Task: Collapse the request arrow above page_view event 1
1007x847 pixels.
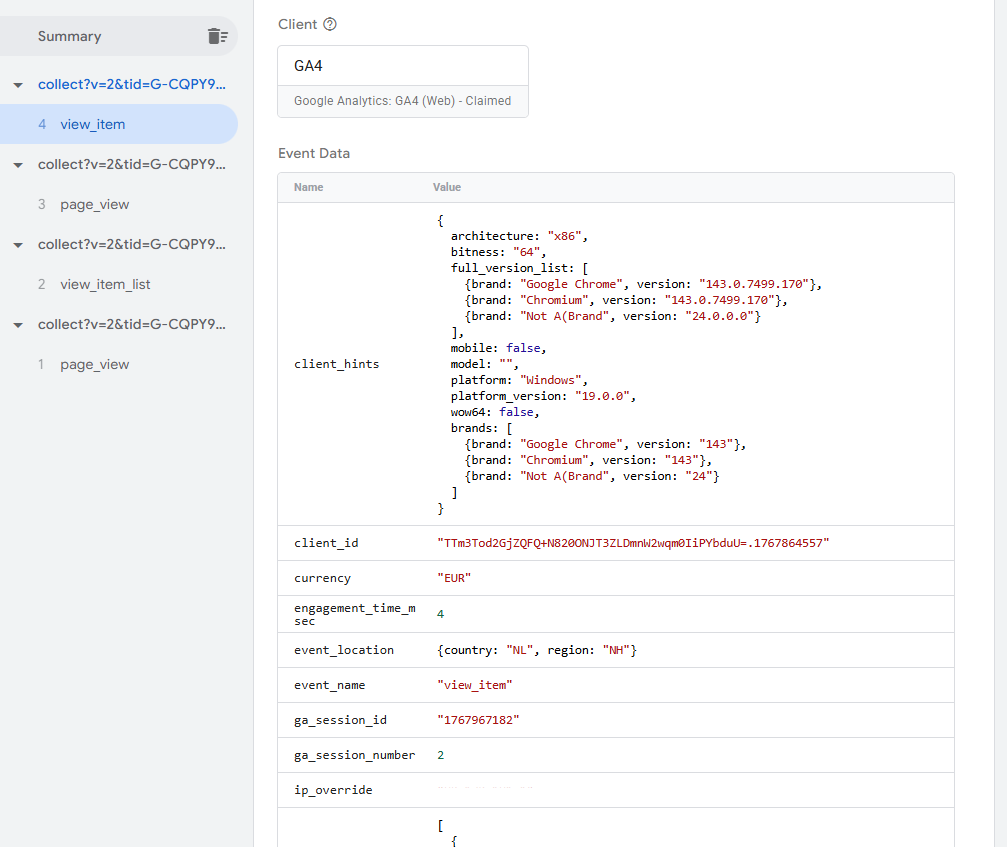Action: [18, 325]
